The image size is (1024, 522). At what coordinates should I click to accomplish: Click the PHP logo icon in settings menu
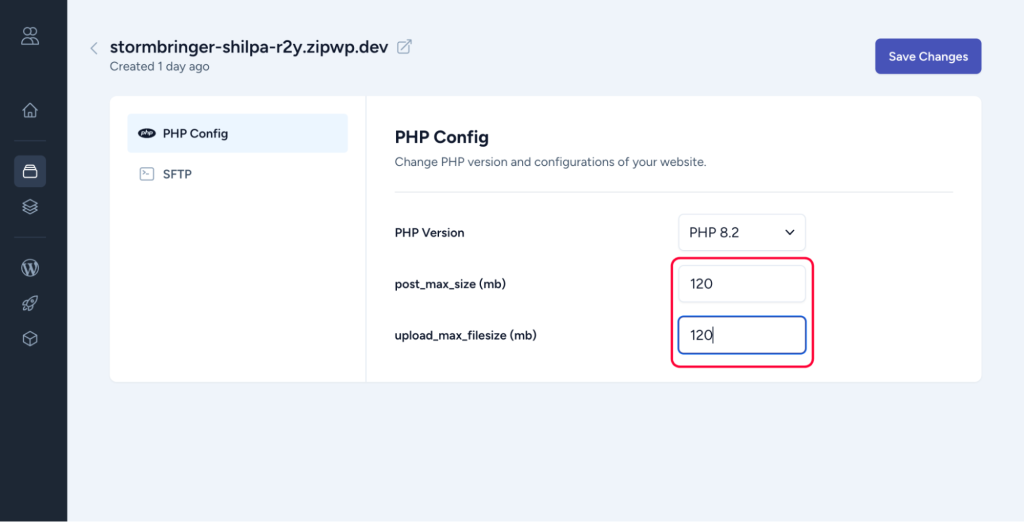(147, 133)
